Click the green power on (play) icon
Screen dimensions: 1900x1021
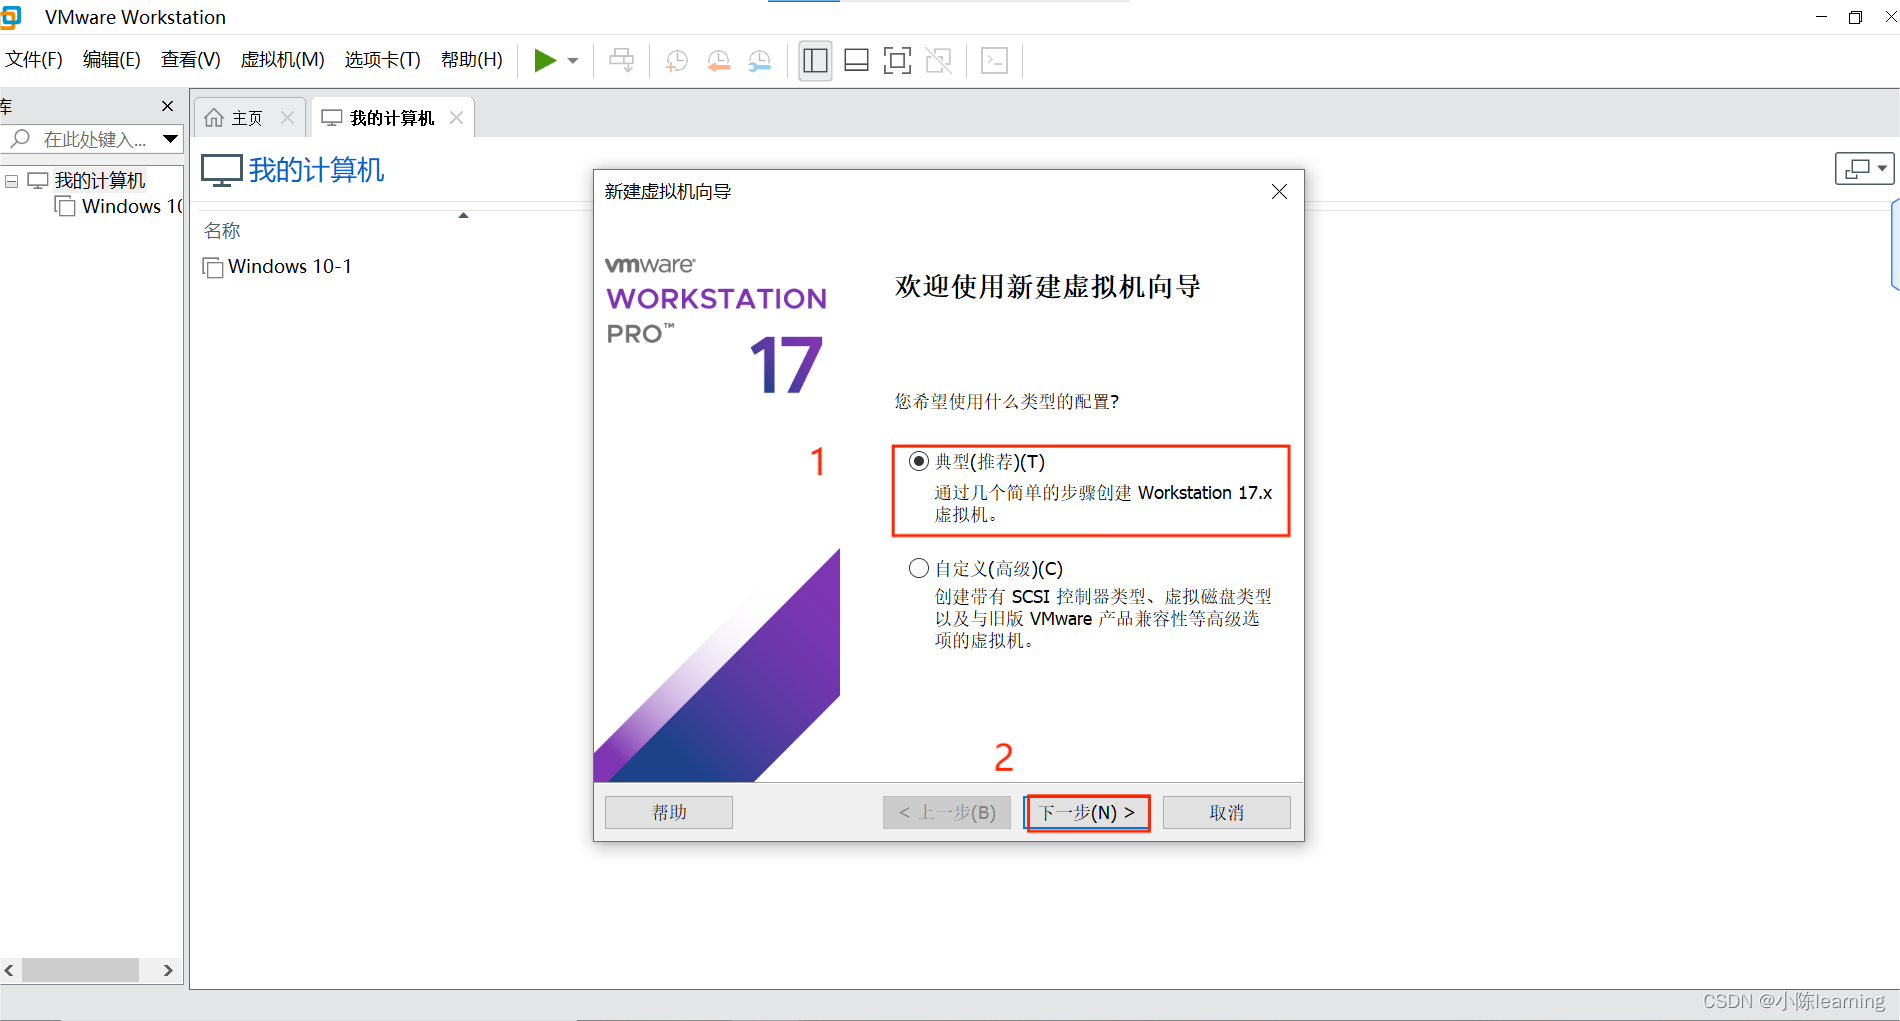(545, 60)
